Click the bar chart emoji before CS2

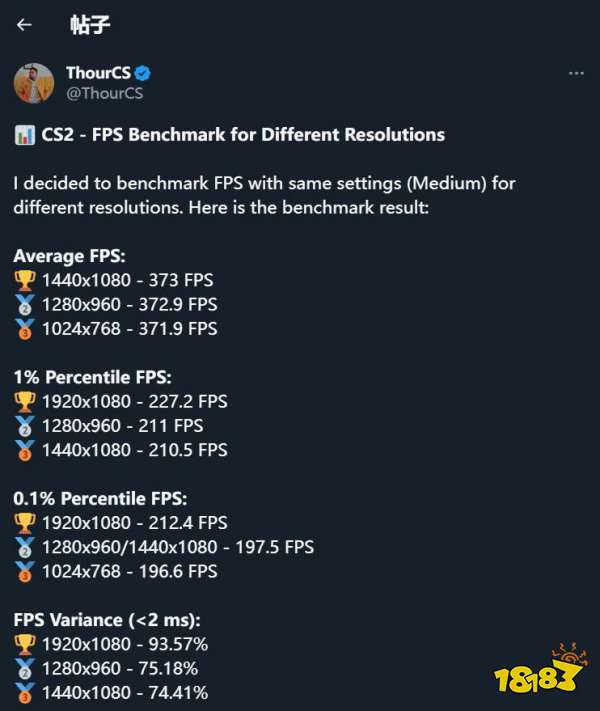(25, 135)
